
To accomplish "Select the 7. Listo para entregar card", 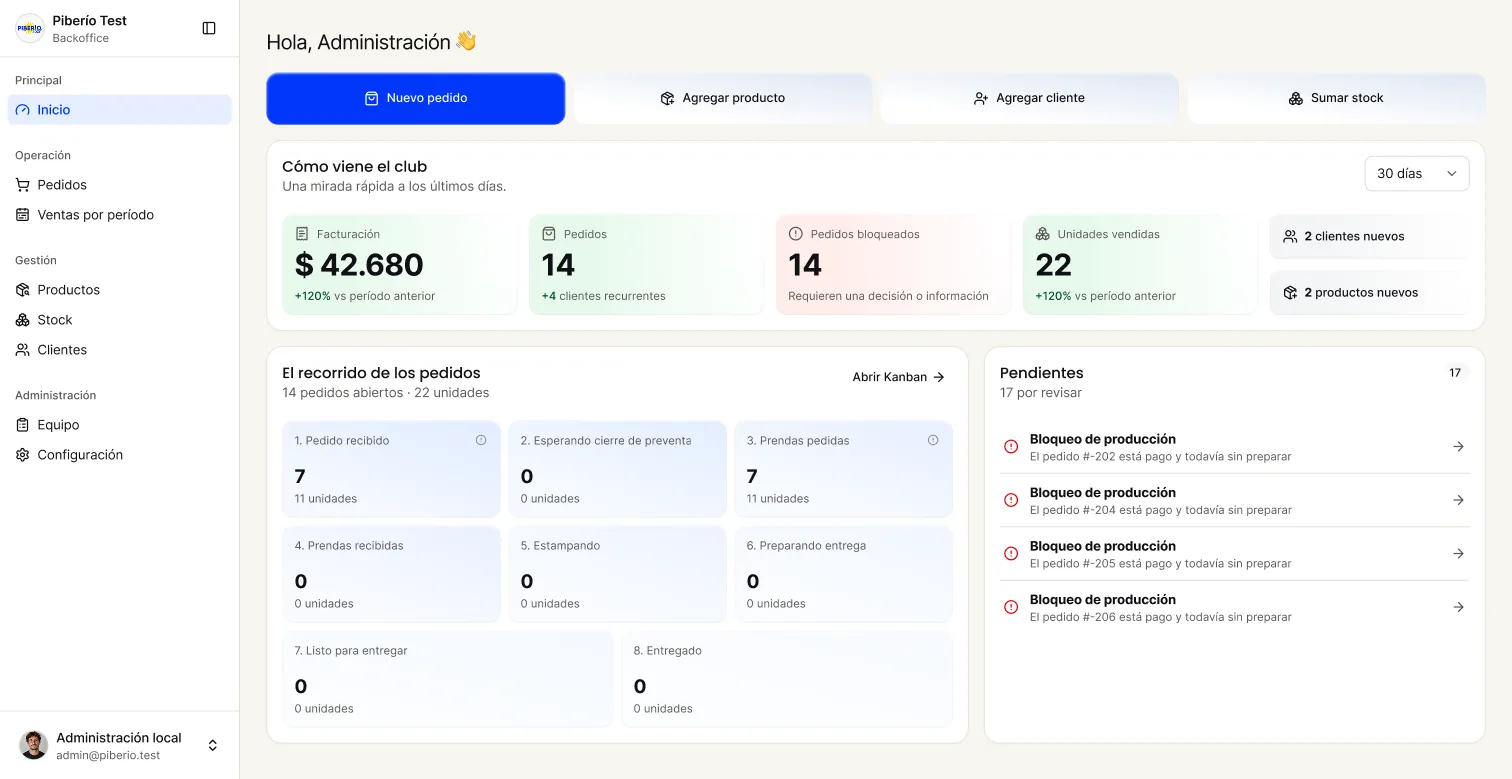I will tap(448, 679).
